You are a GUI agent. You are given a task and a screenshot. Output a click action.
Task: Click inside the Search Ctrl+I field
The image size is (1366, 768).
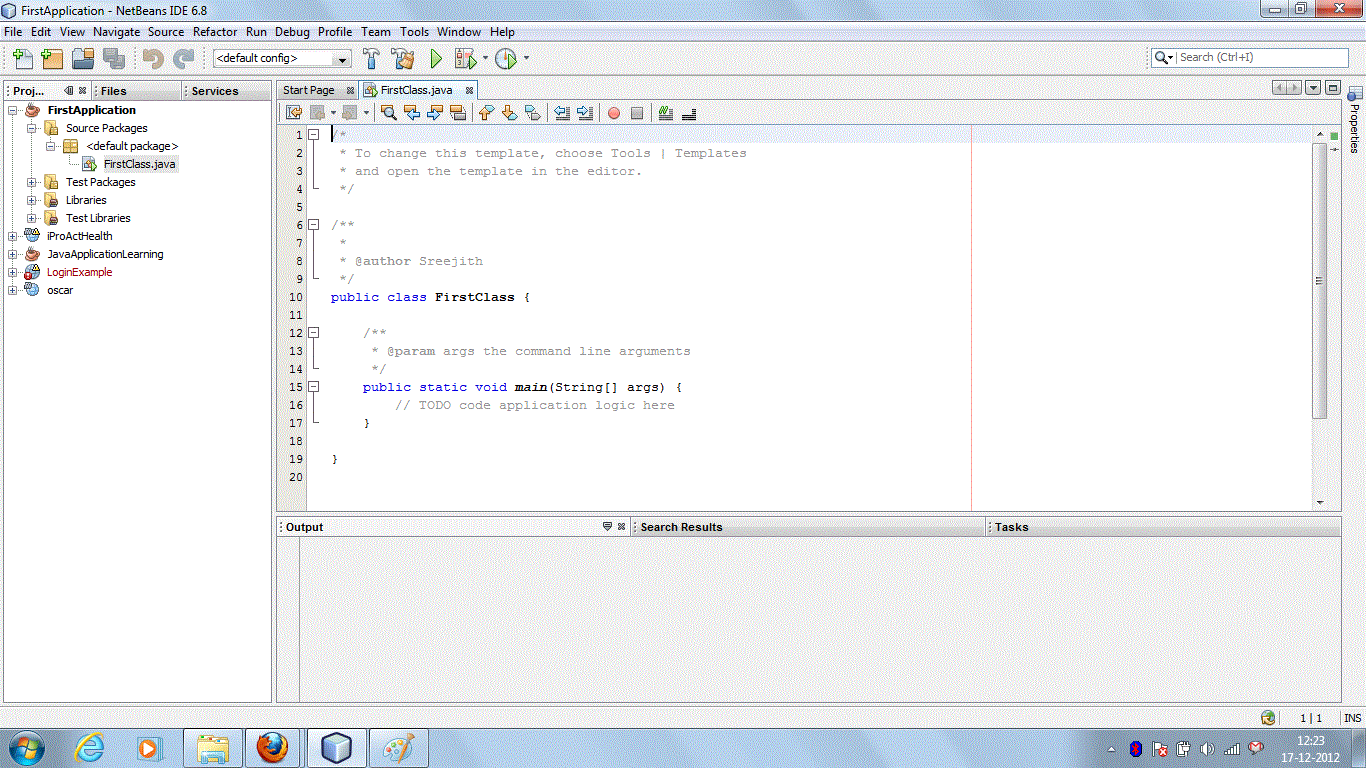[x=1260, y=58]
